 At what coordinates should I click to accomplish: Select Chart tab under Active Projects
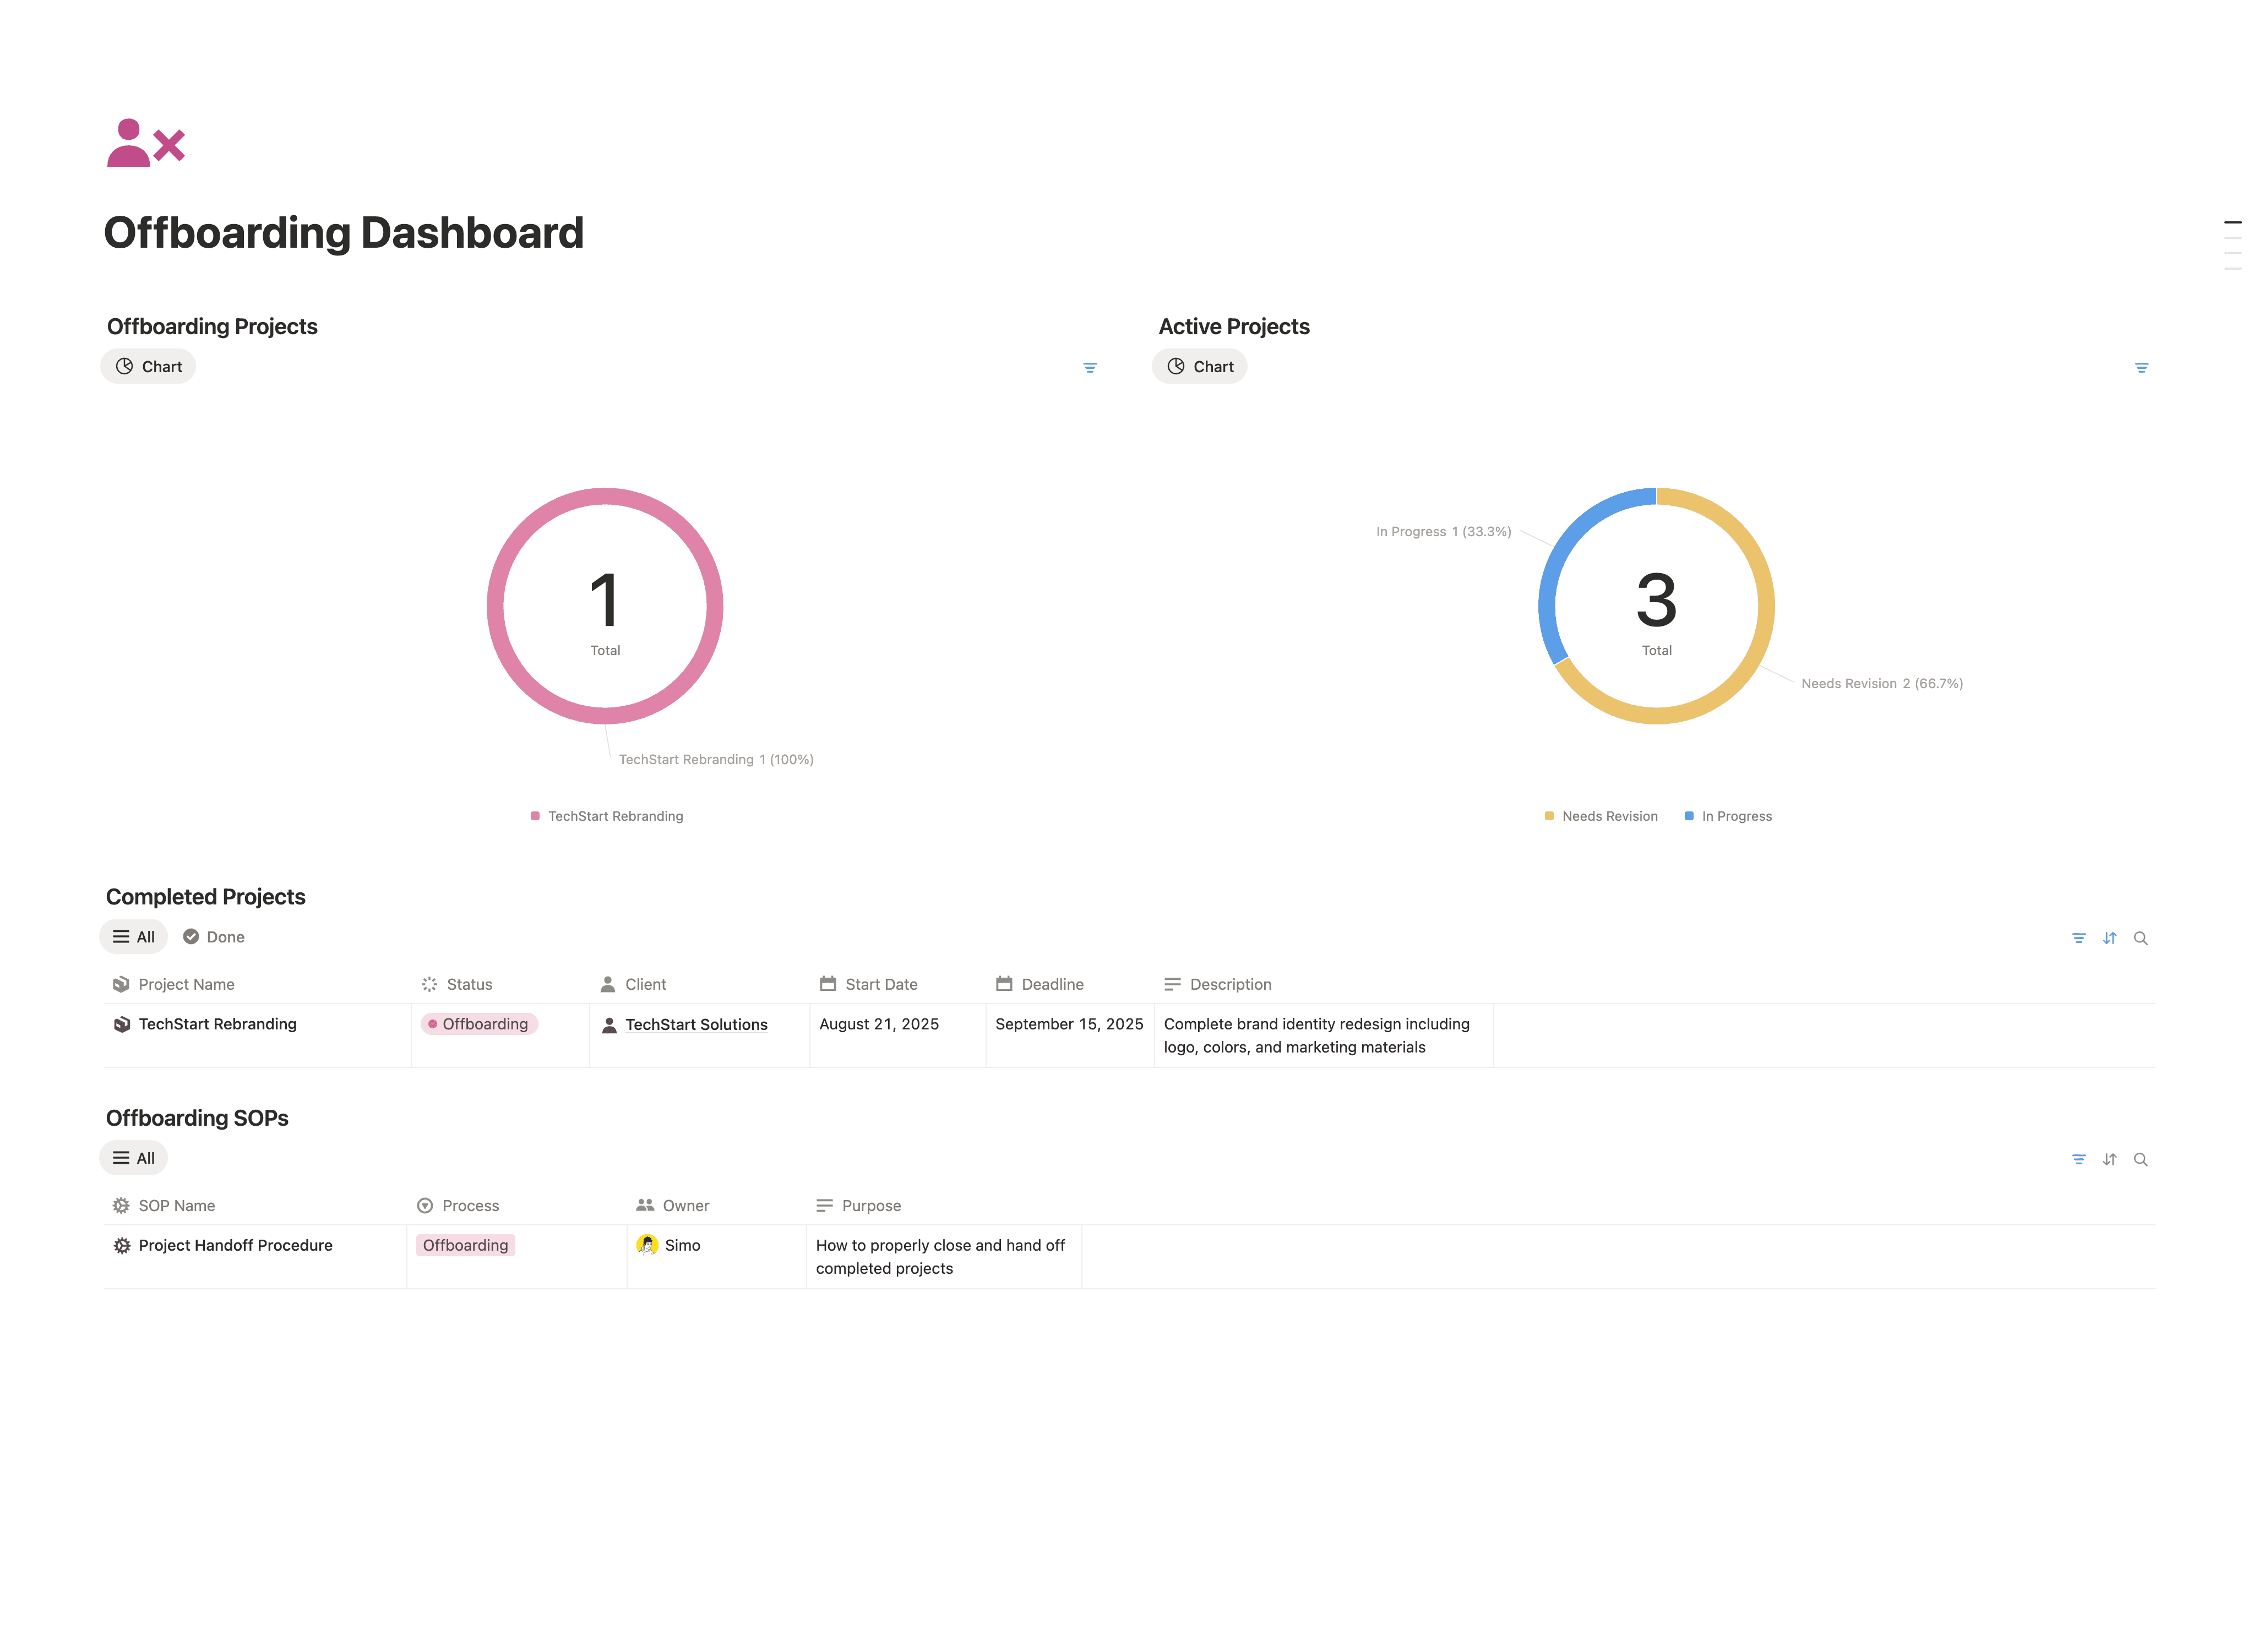point(1199,366)
